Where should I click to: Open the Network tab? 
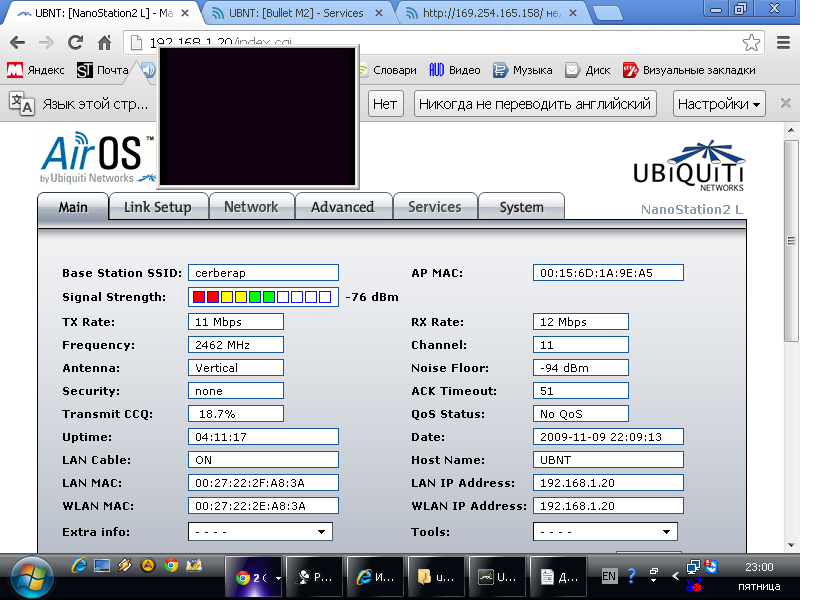(x=251, y=207)
